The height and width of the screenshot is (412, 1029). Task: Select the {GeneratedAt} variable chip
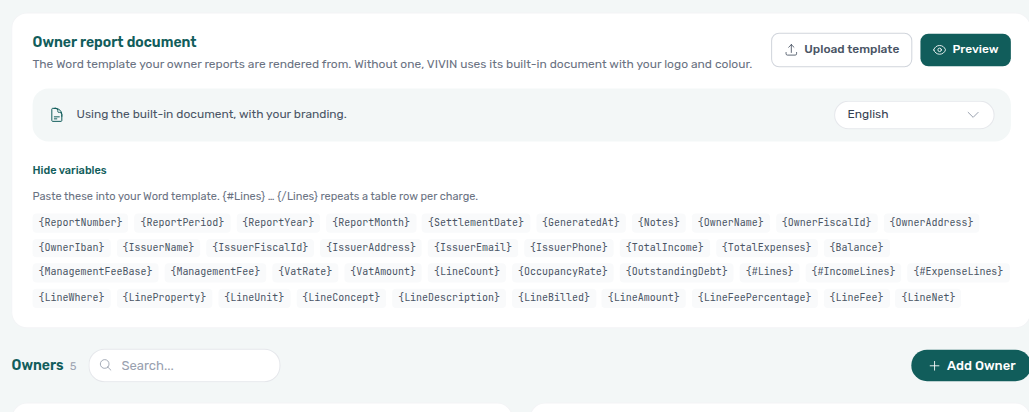(581, 222)
